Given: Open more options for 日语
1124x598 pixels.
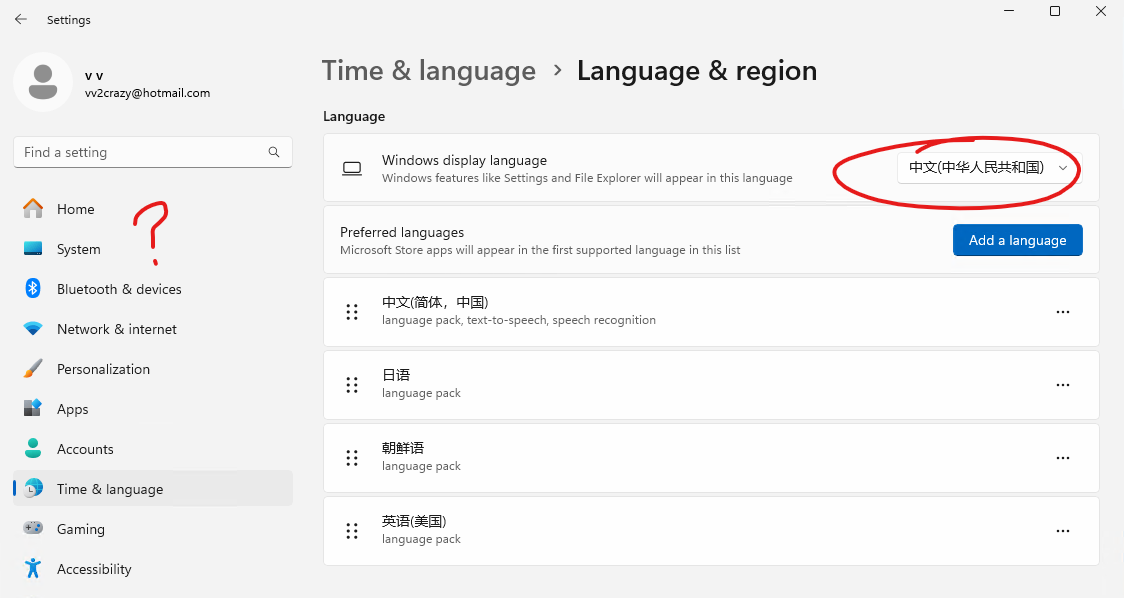Looking at the screenshot, I should coord(1062,385).
